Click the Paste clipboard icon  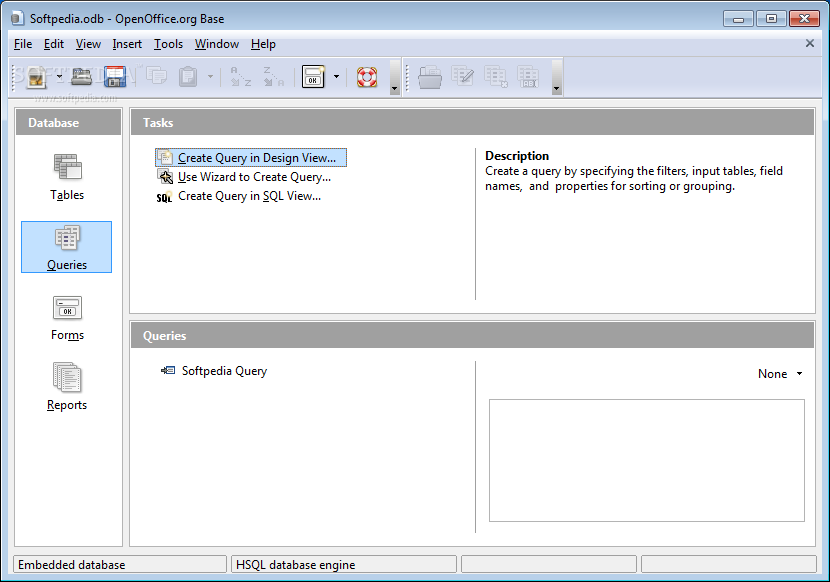pyautogui.click(x=188, y=77)
